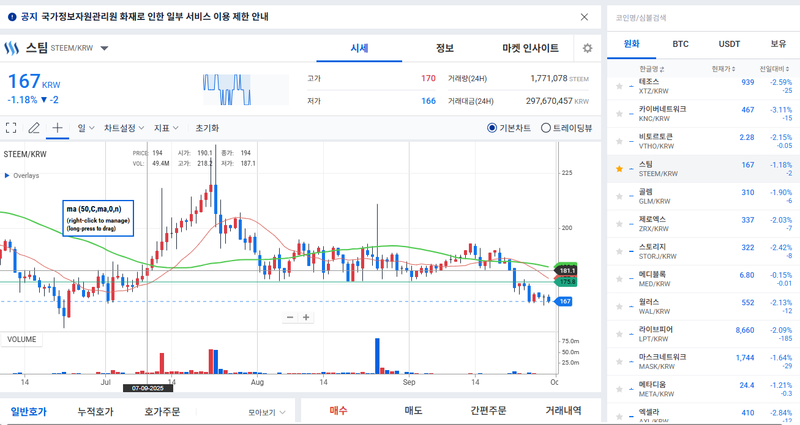800x425 pixels.
Task: Click the fullscreen chart icon
Action: coord(12,128)
